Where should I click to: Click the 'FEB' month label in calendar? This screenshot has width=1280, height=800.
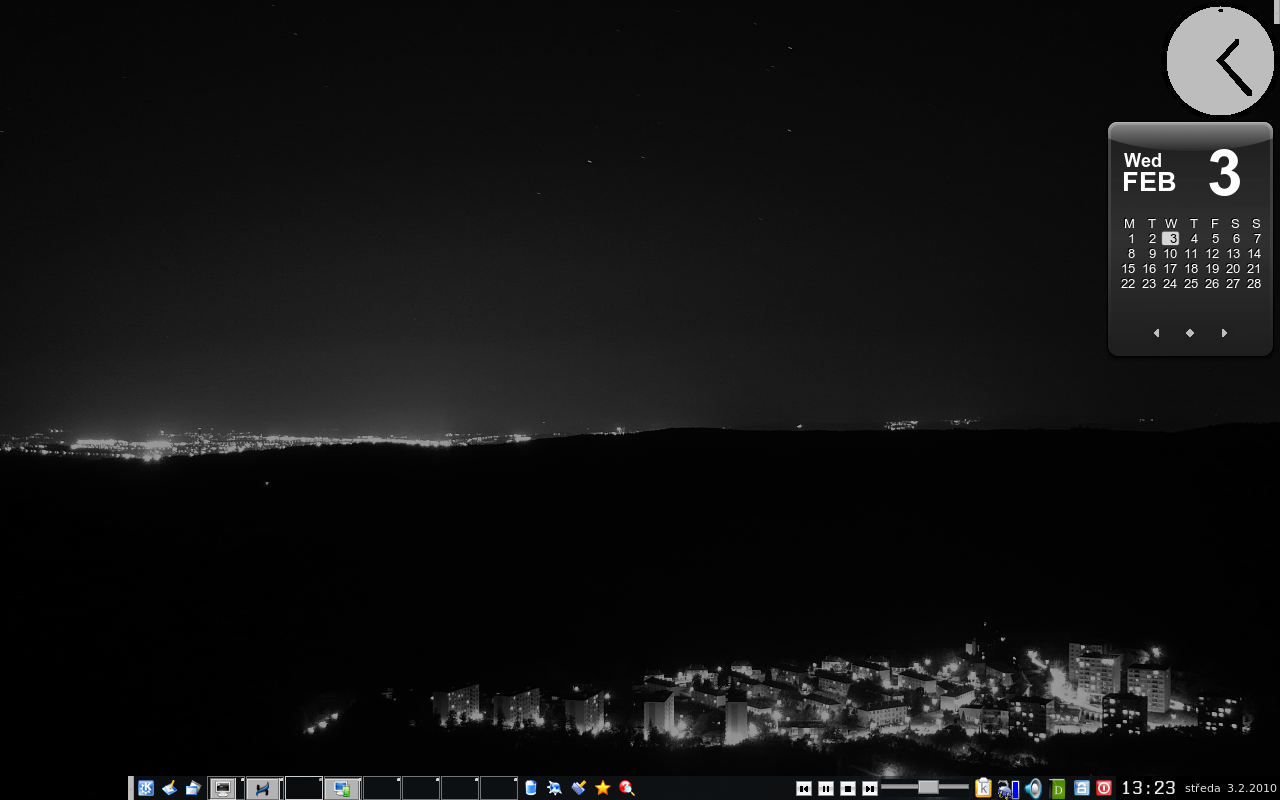click(1149, 183)
